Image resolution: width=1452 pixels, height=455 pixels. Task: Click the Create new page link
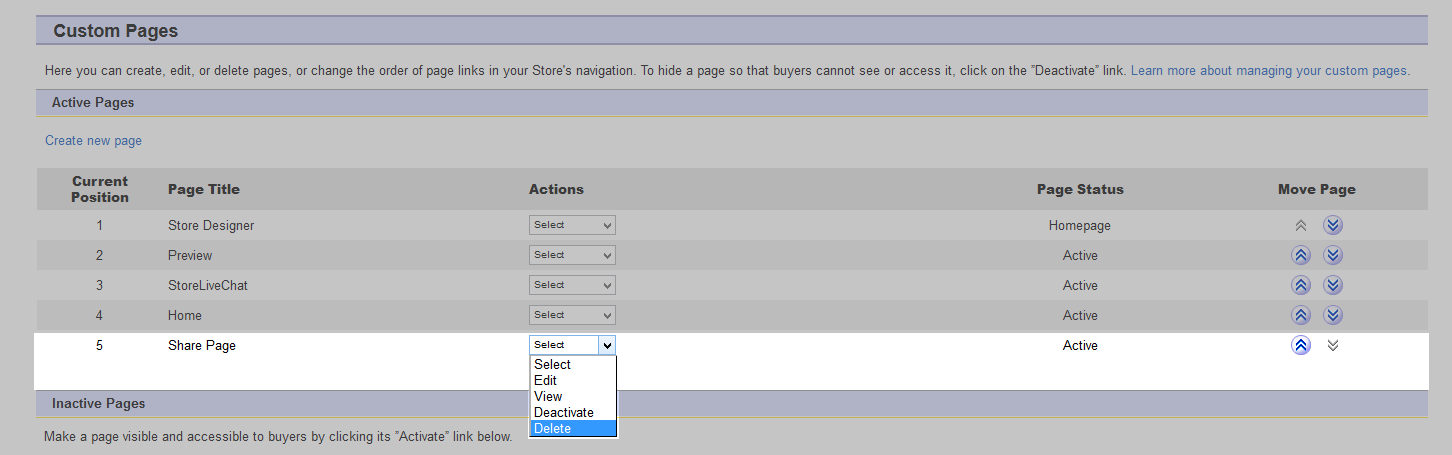93,141
